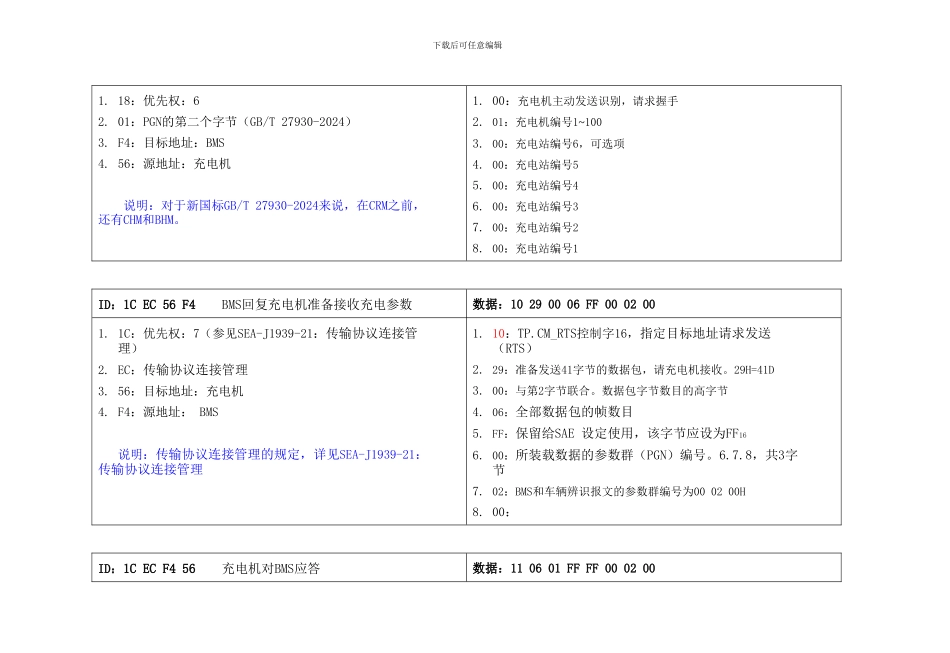
Task: Click the red '10' in the TP.CM_RTS line
Action: pos(500,334)
